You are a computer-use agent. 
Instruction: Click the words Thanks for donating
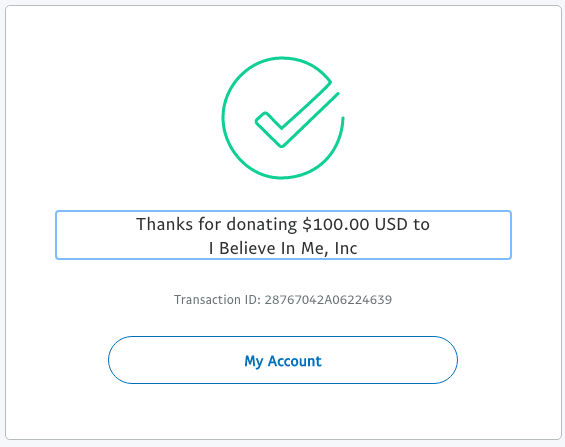click(217, 225)
